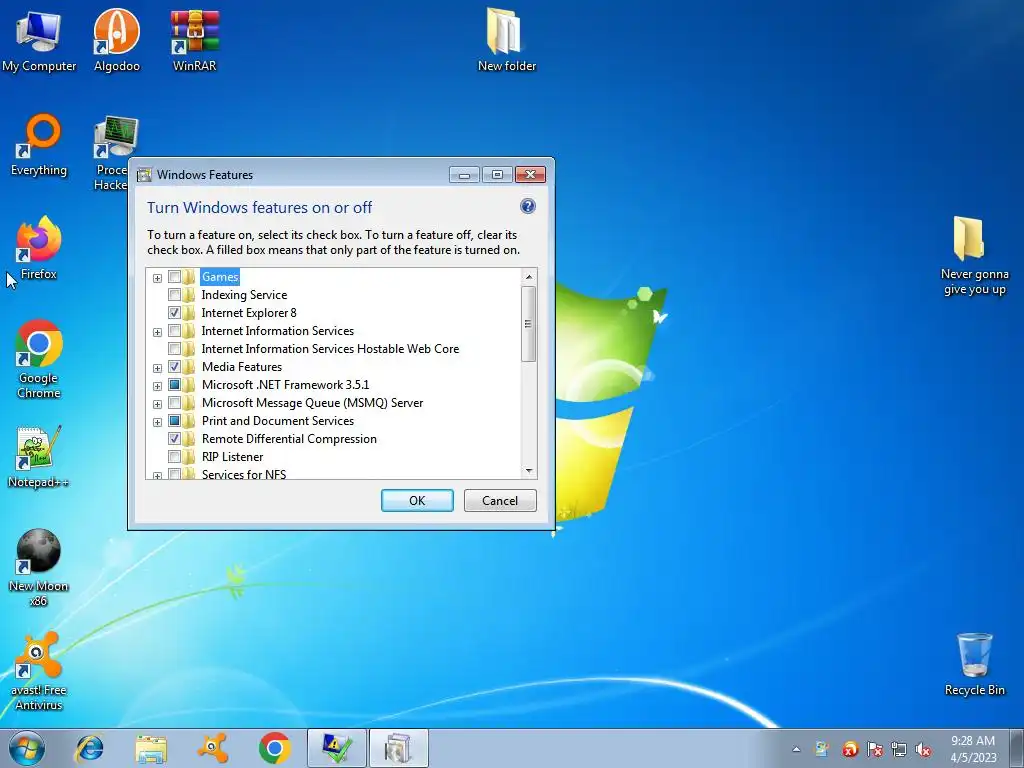Select the Internet Explorer 8 row label

[x=249, y=313]
